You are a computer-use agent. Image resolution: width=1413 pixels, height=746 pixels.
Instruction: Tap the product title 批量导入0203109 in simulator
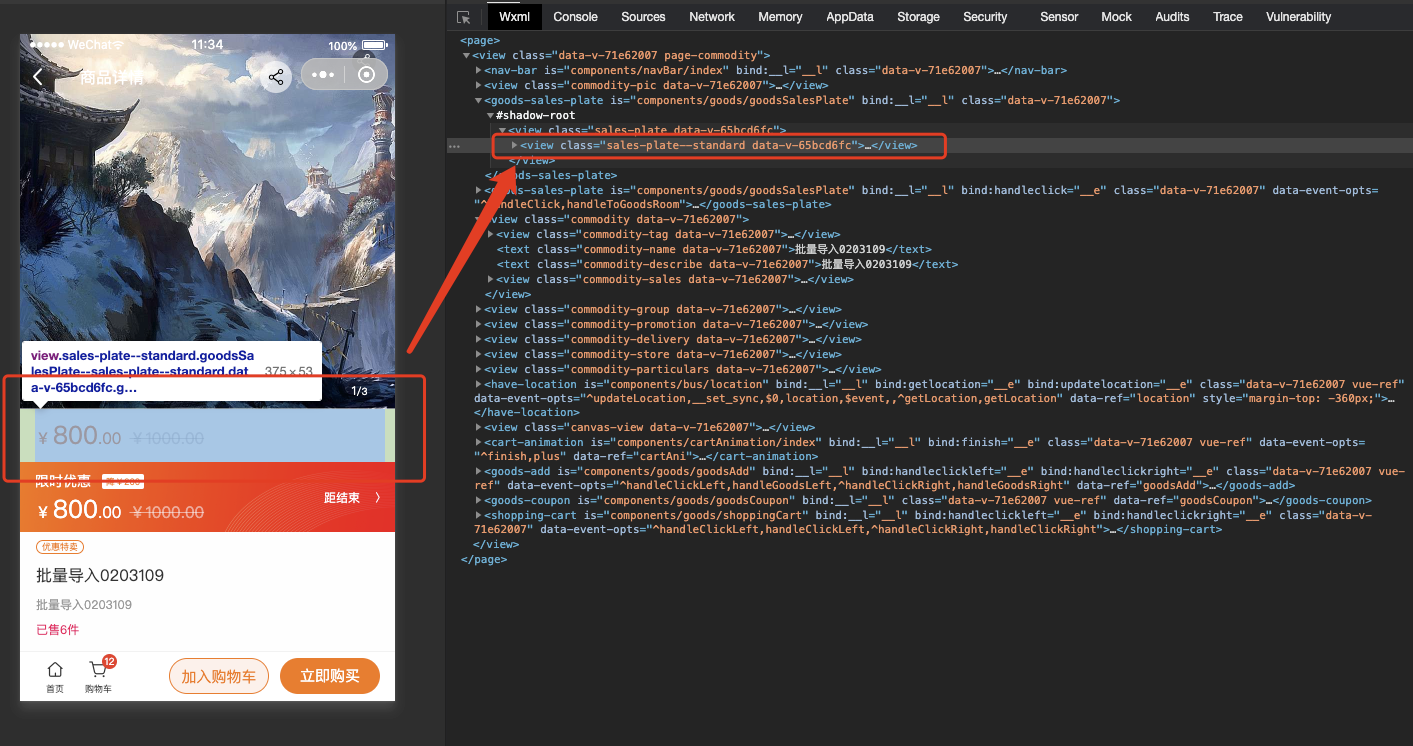[100, 576]
